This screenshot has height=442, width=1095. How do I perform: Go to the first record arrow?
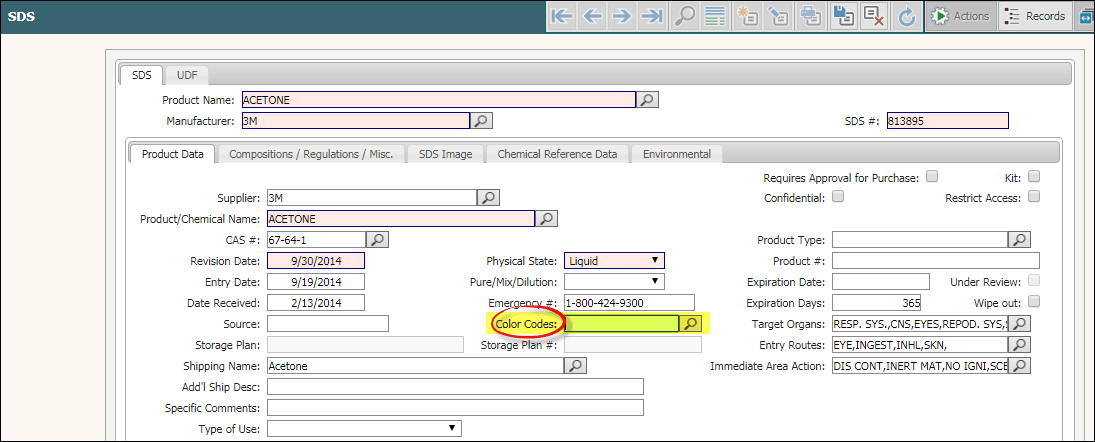(561, 16)
